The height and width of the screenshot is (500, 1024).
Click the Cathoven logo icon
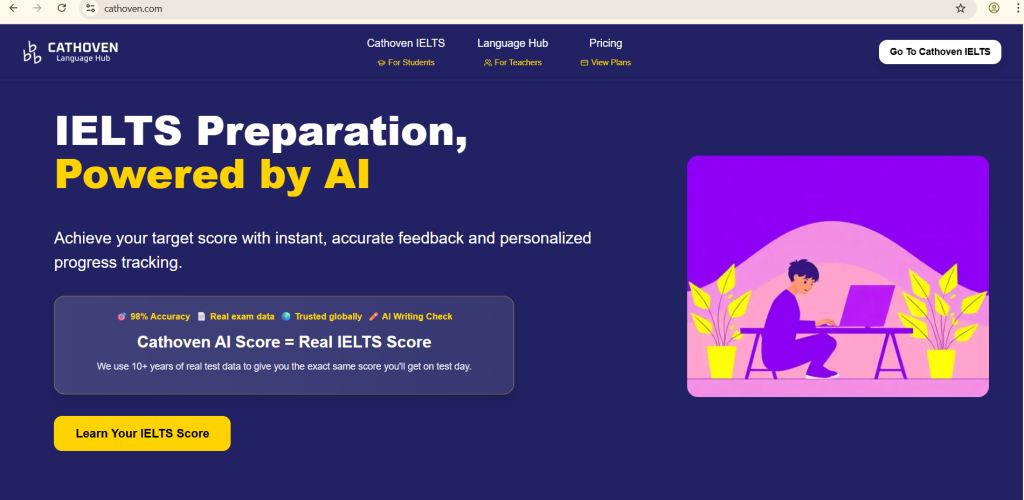(33, 52)
